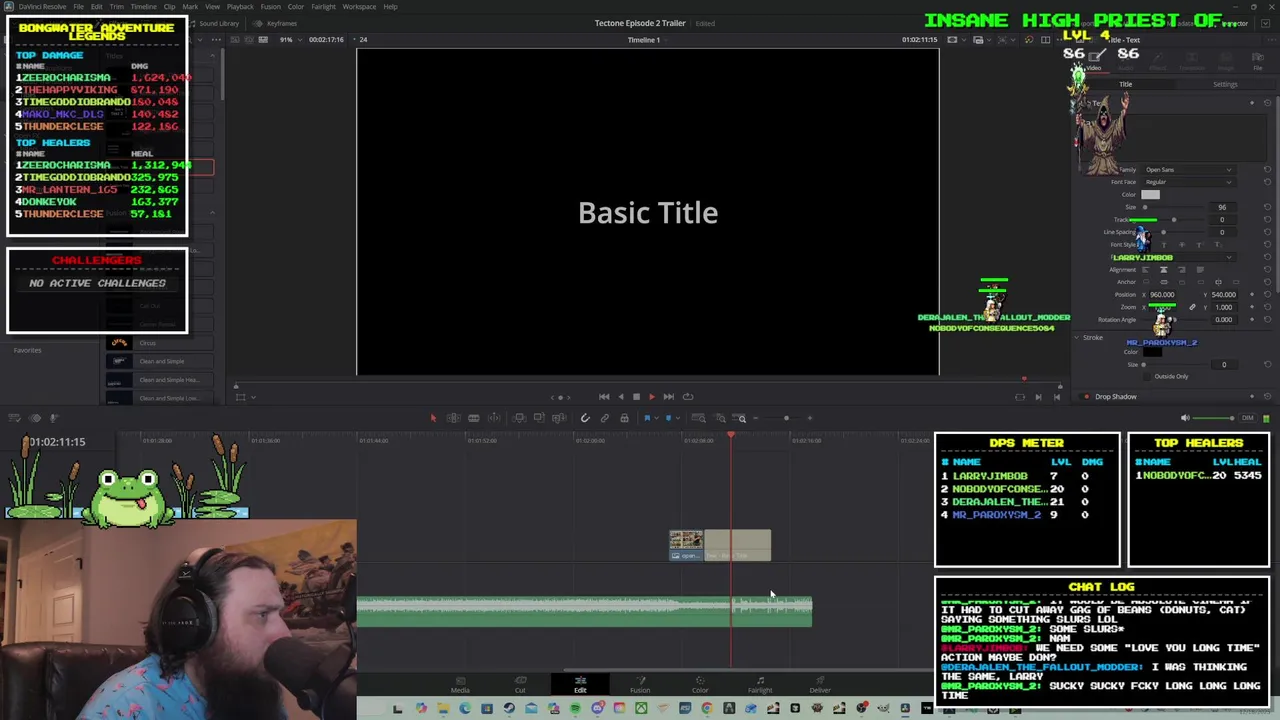Jump to last frame button

[668, 397]
